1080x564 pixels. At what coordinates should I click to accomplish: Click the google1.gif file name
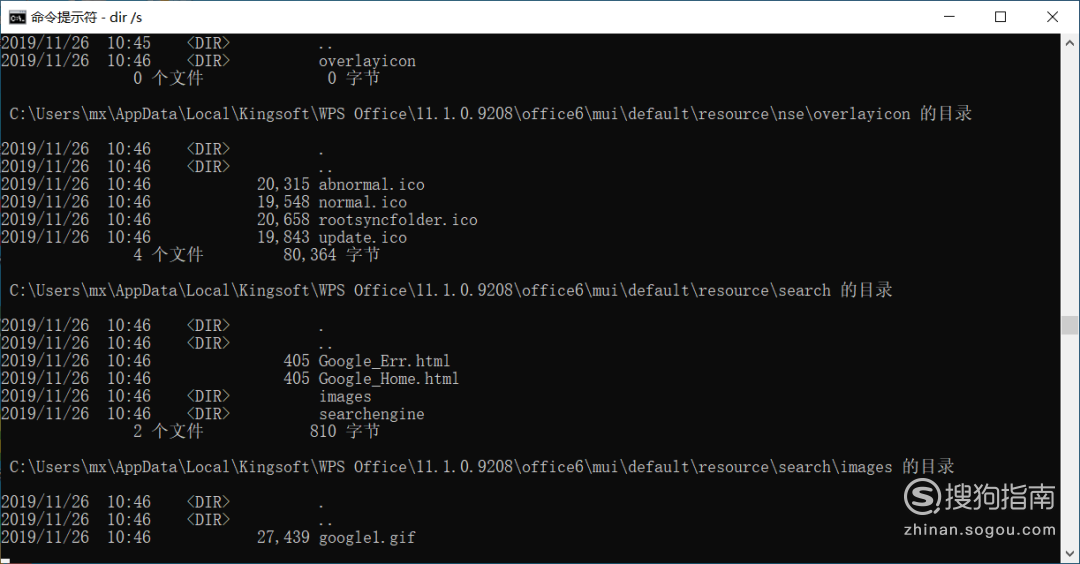pos(367,537)
